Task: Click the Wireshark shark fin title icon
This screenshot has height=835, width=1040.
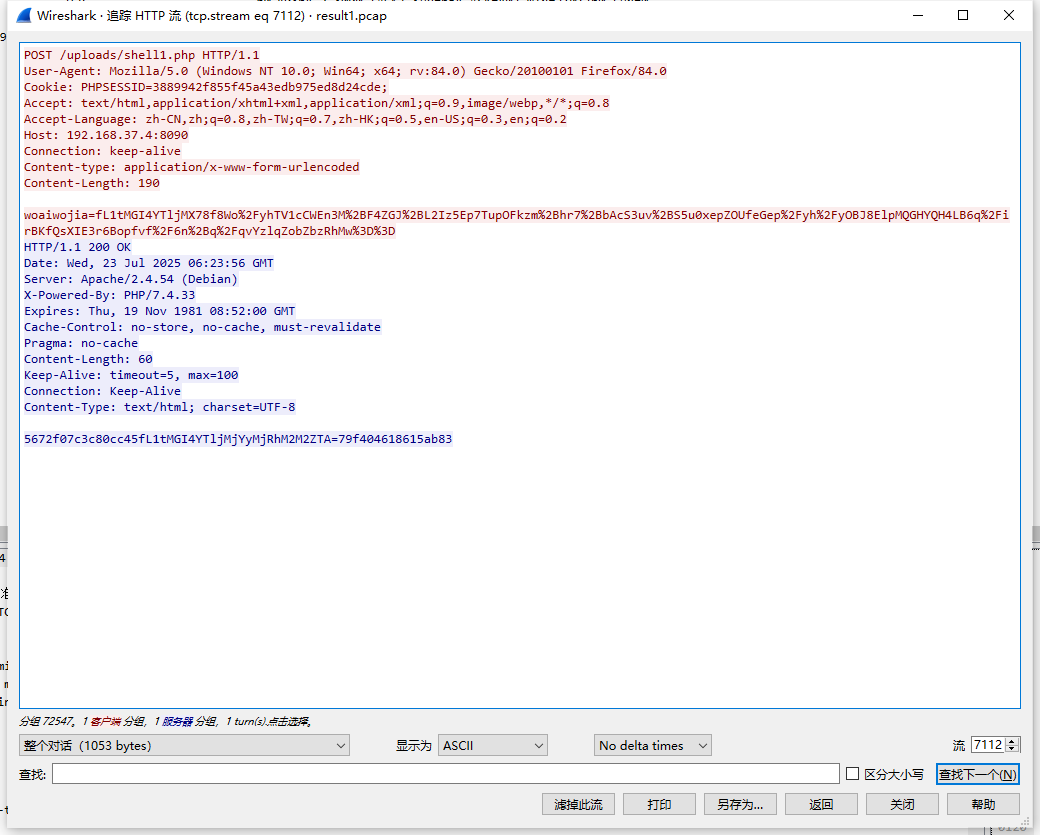Action: coord(21,16)
